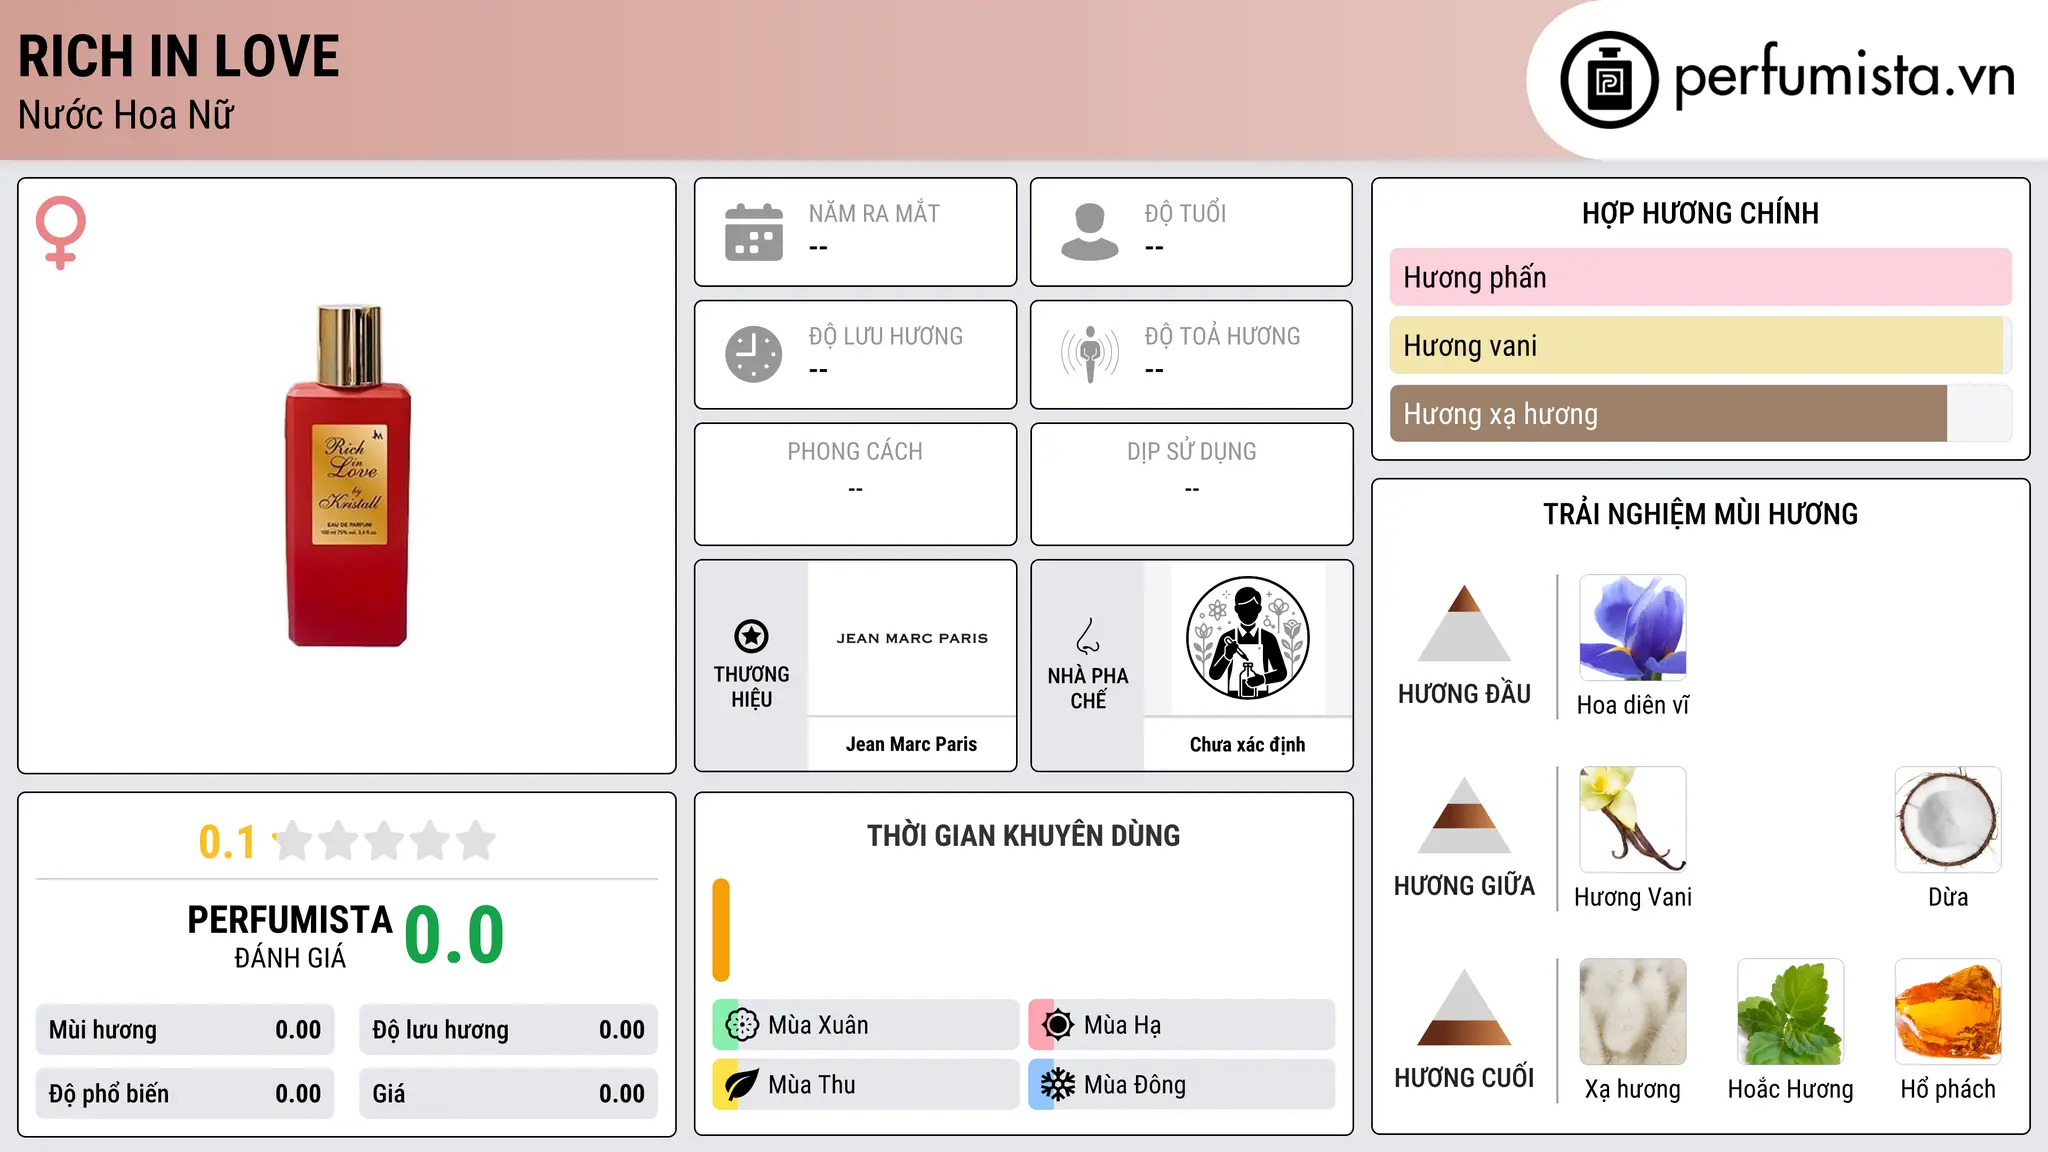
Task: Click the sillage icon beside Độ toả hương
Action: click(1090, 354)
